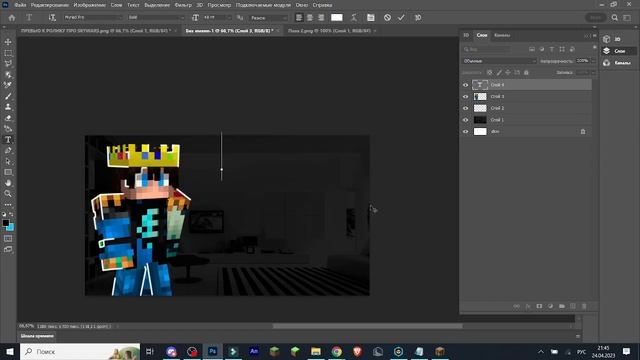Open the layer fill dropdown arrow

pyautogui.click(x=593, y=73)
